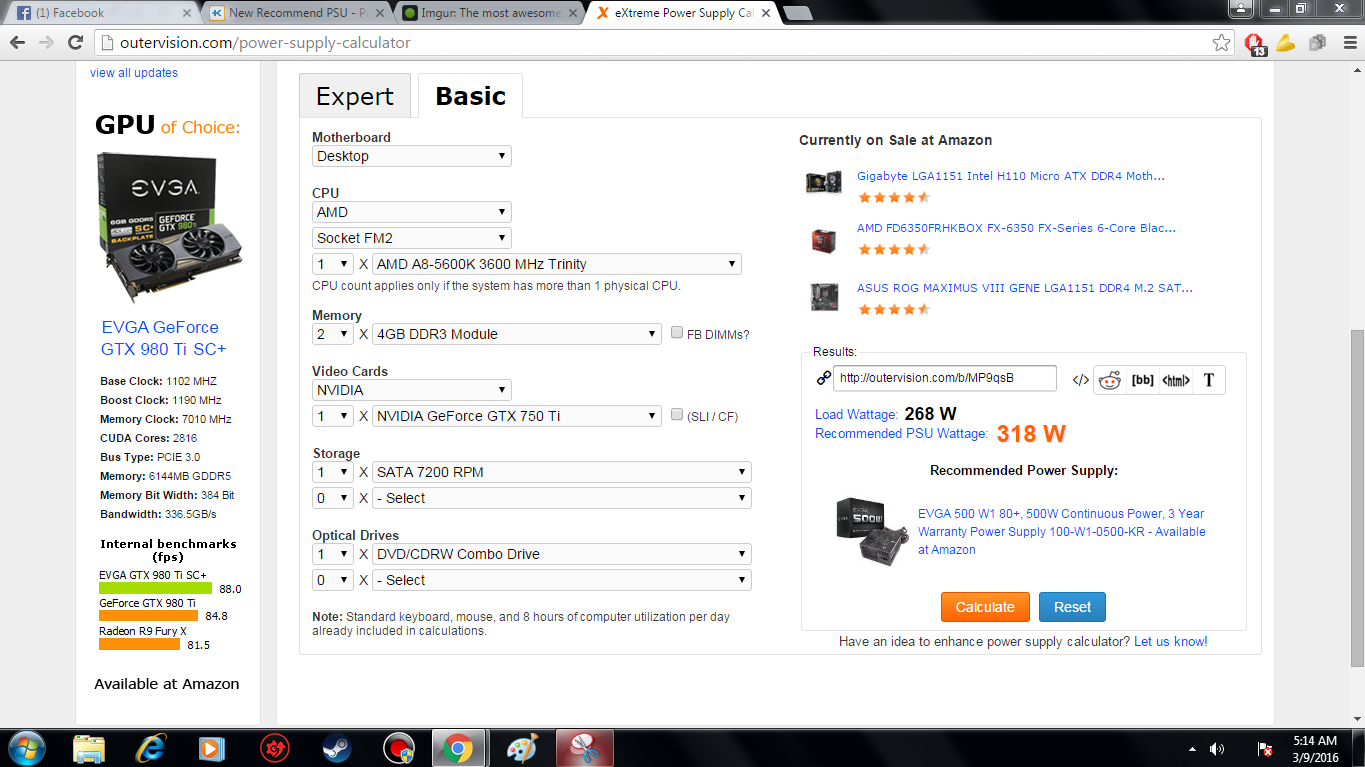
Task: Switch to the Expert tab
Action: pyautogui.click(x=355, y=97)
